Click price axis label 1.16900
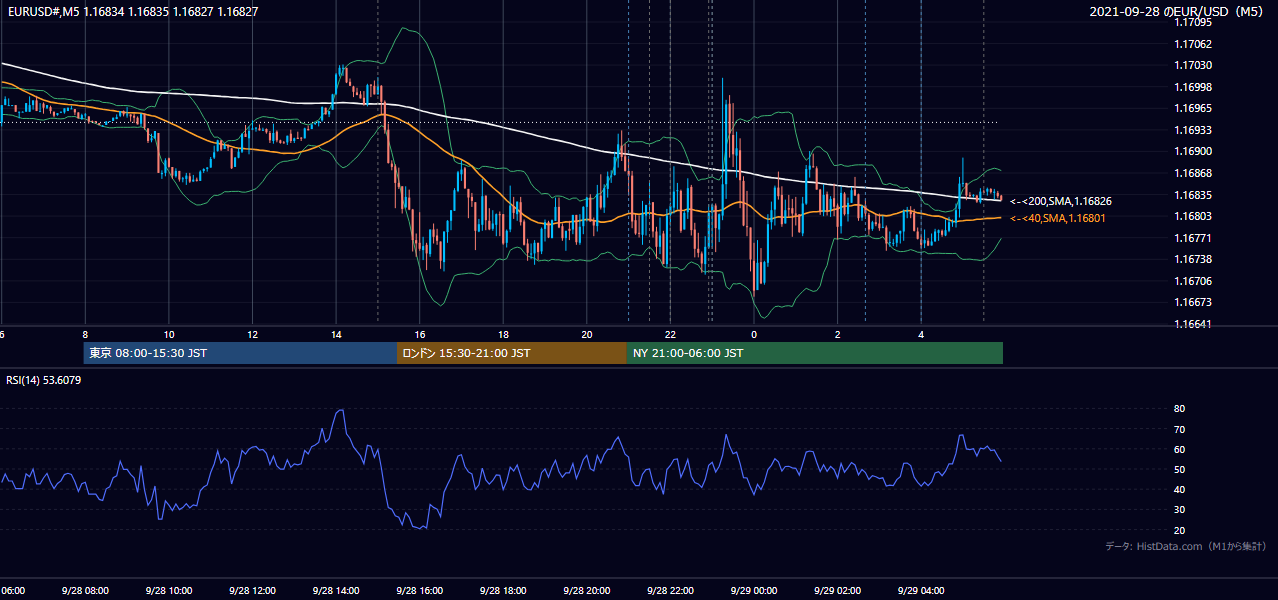 pyautogui.click(x=1193, y=151)
